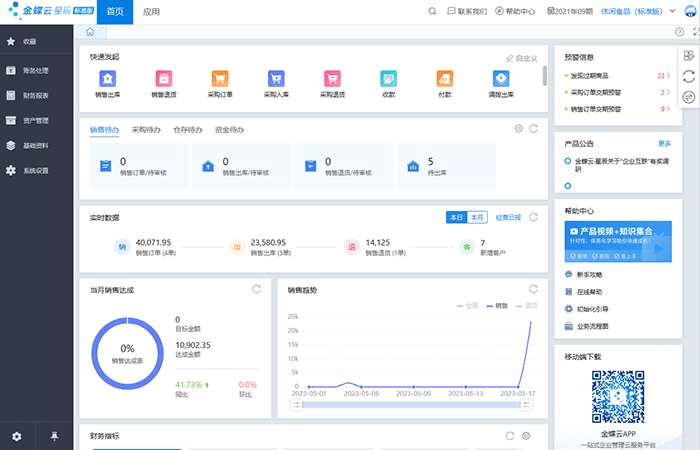The width and height of the screenshot is (700, 450).
Task: Refresh the 当月销售达成 panel
Action: pyautogui.click(x=257, y=290)
